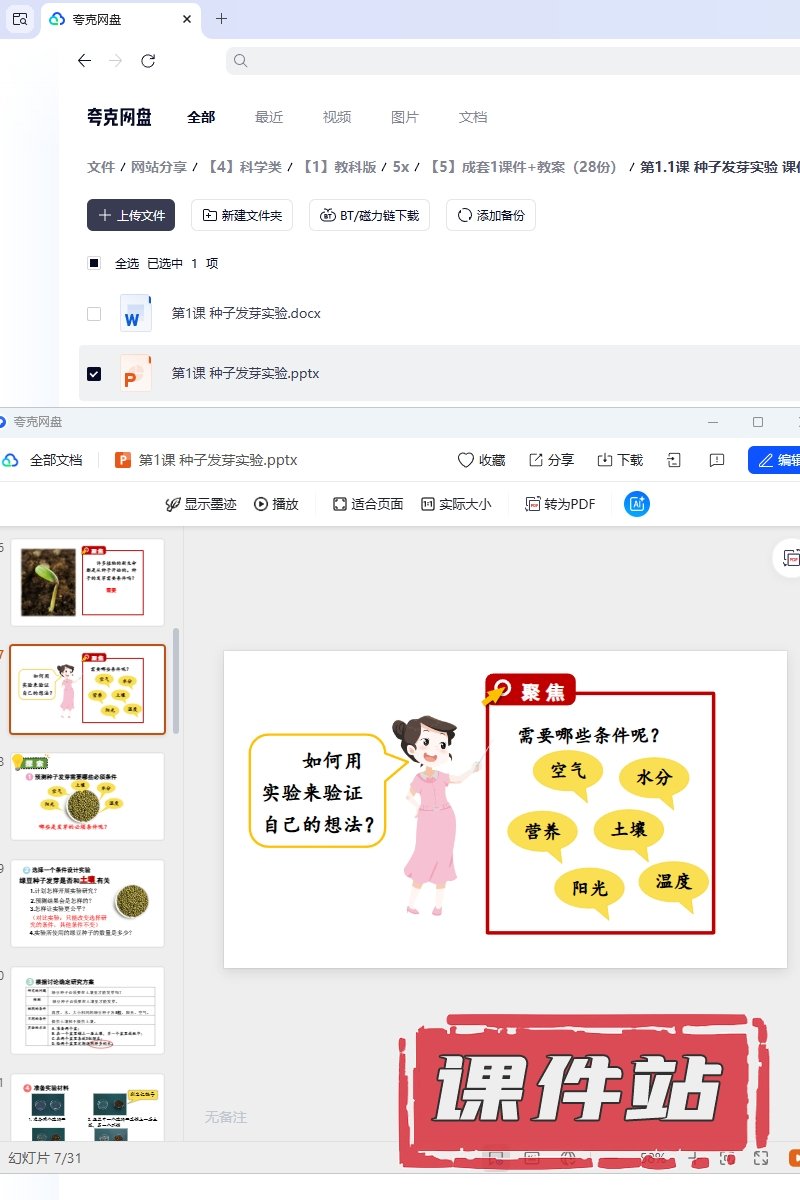800x1200 pixels.
Task: Click fullscreen icon in status bar
Action: tap(761, 1158)
